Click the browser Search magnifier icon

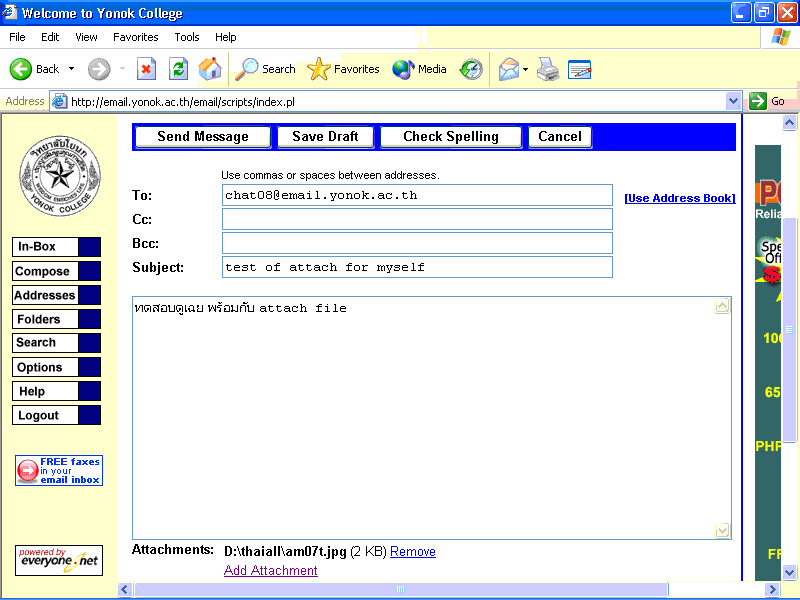tap(247, 69)
